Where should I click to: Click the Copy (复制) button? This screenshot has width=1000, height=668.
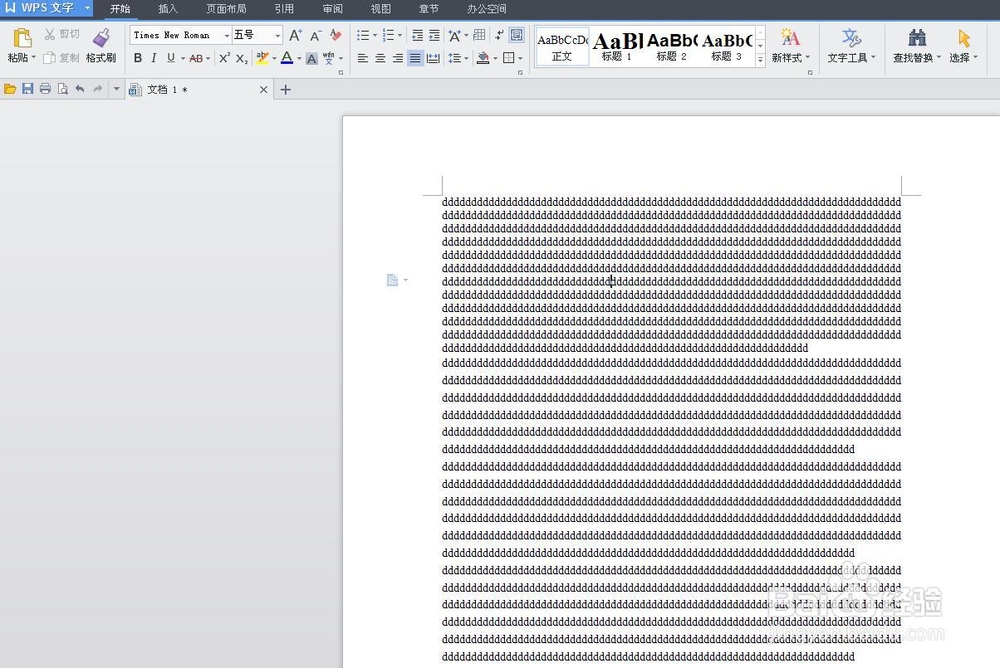[61, 58]
